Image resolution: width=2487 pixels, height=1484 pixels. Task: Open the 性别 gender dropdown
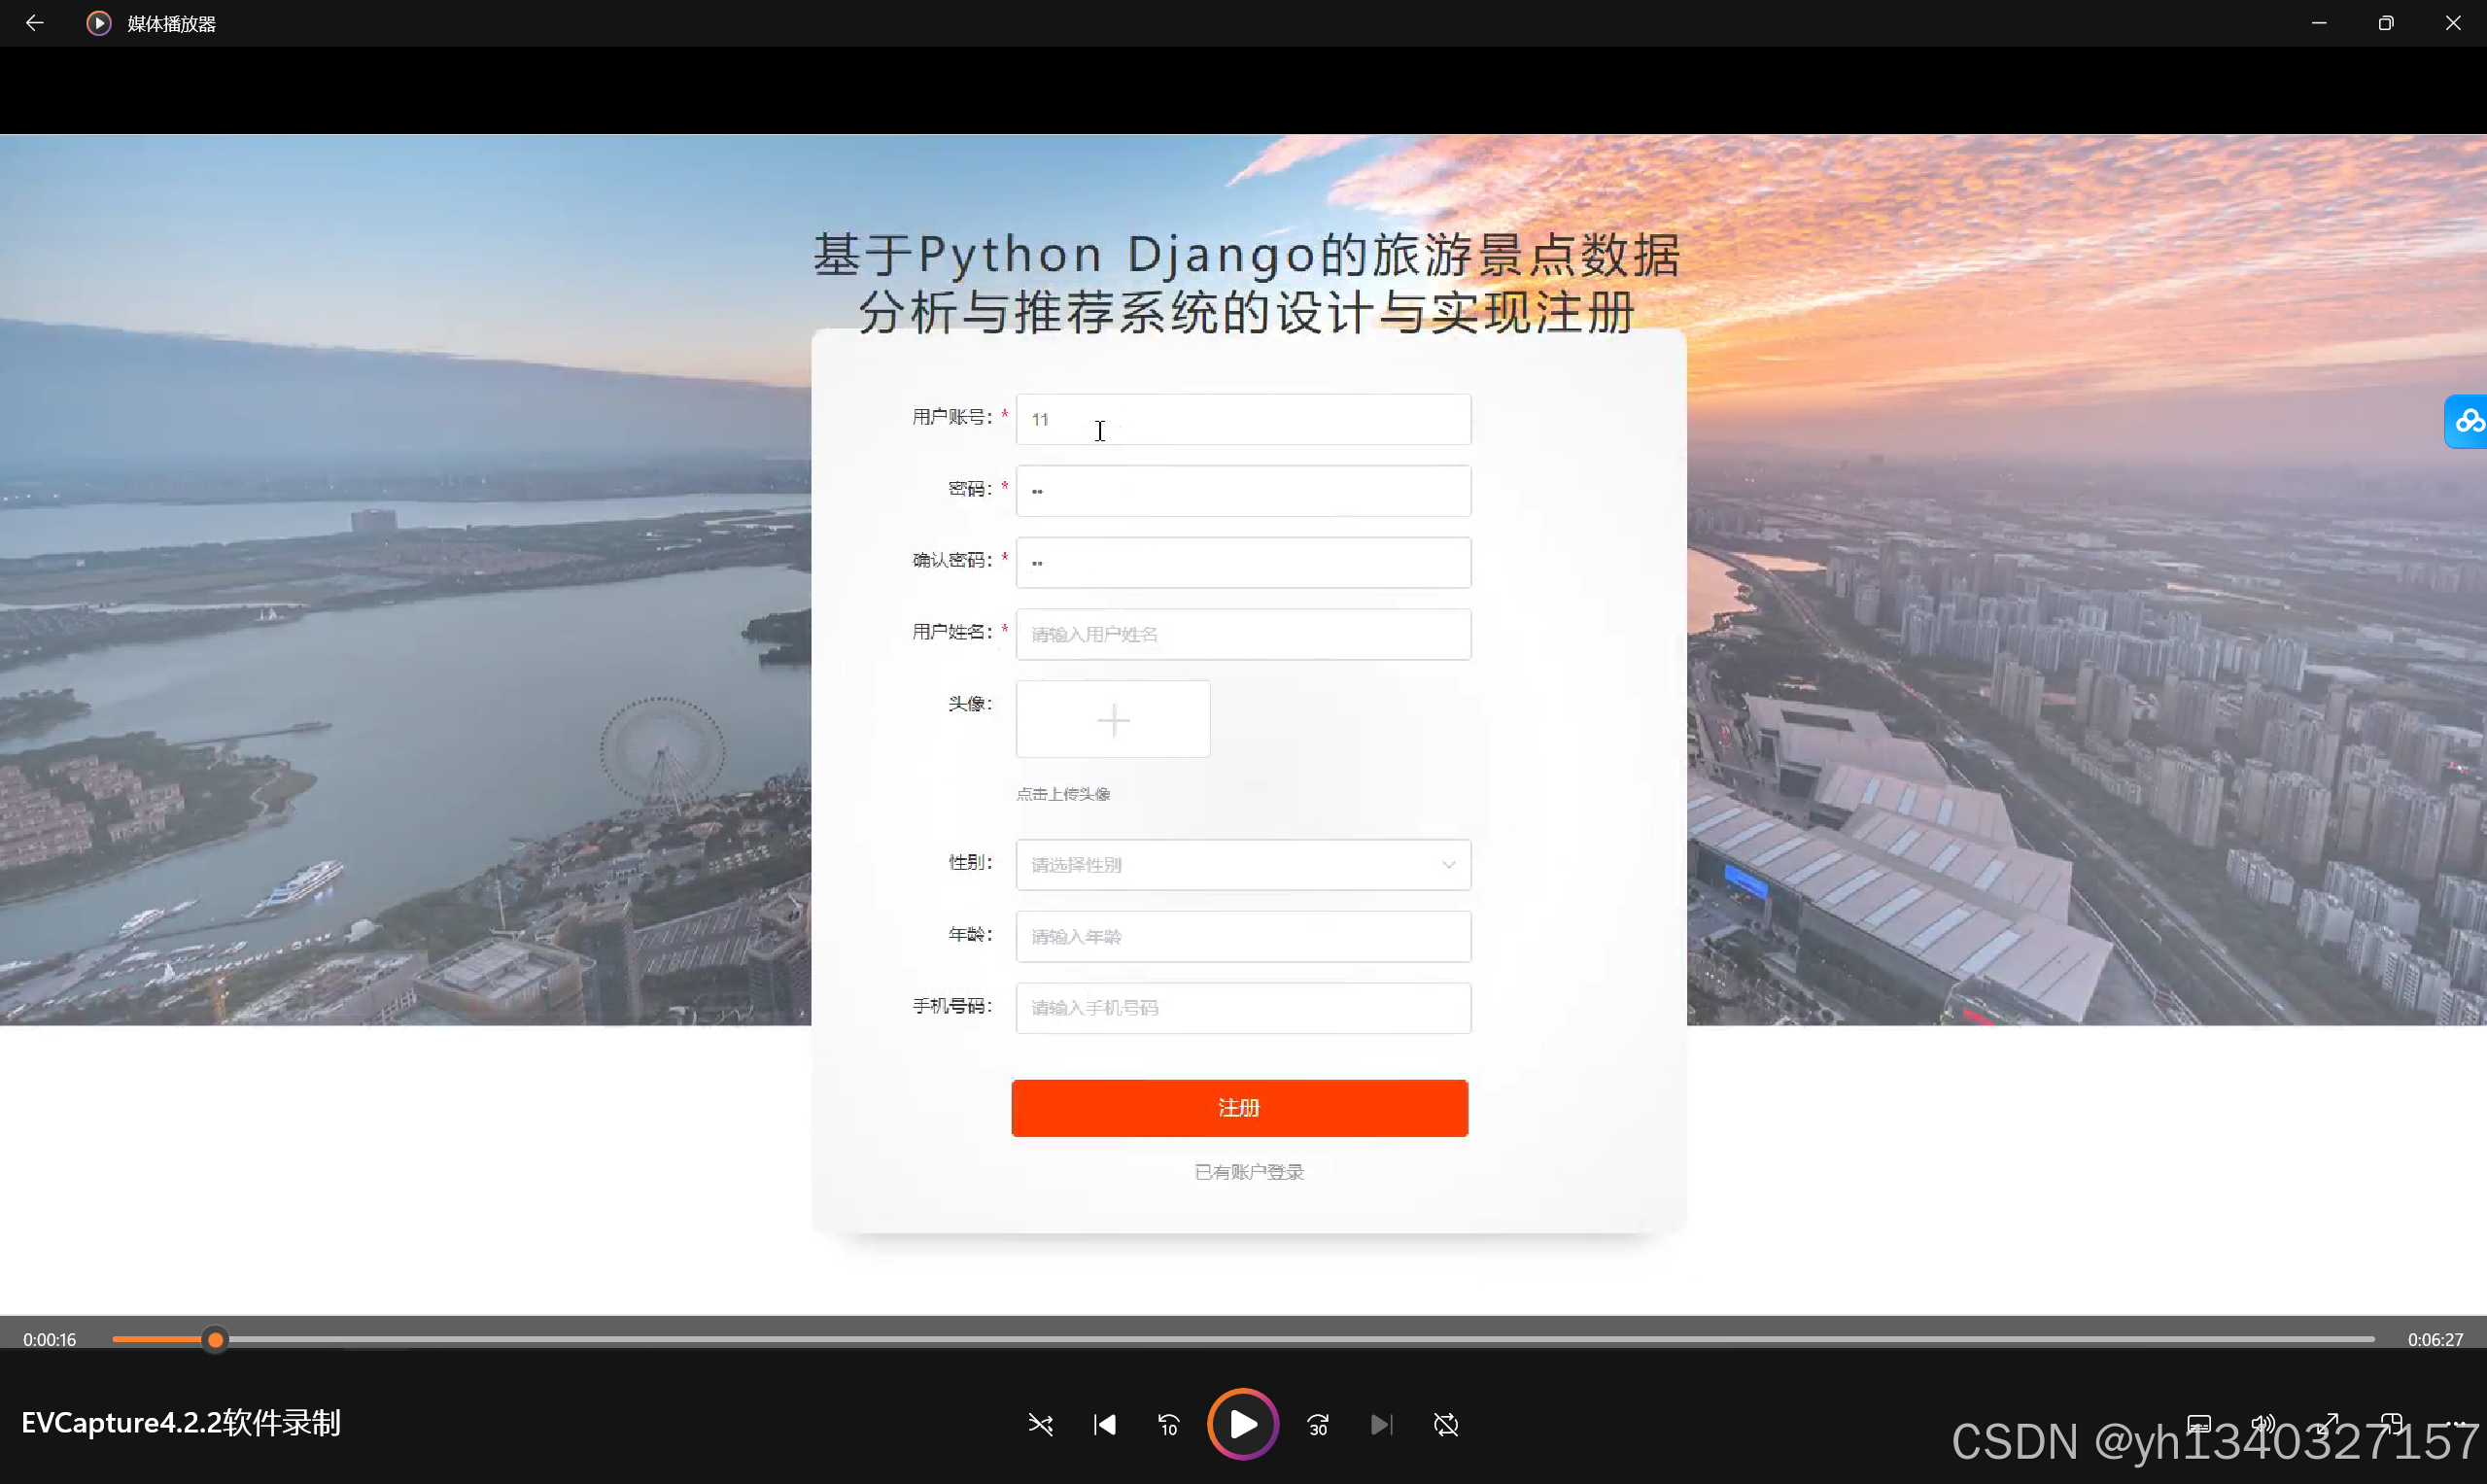coord(1243,865)
